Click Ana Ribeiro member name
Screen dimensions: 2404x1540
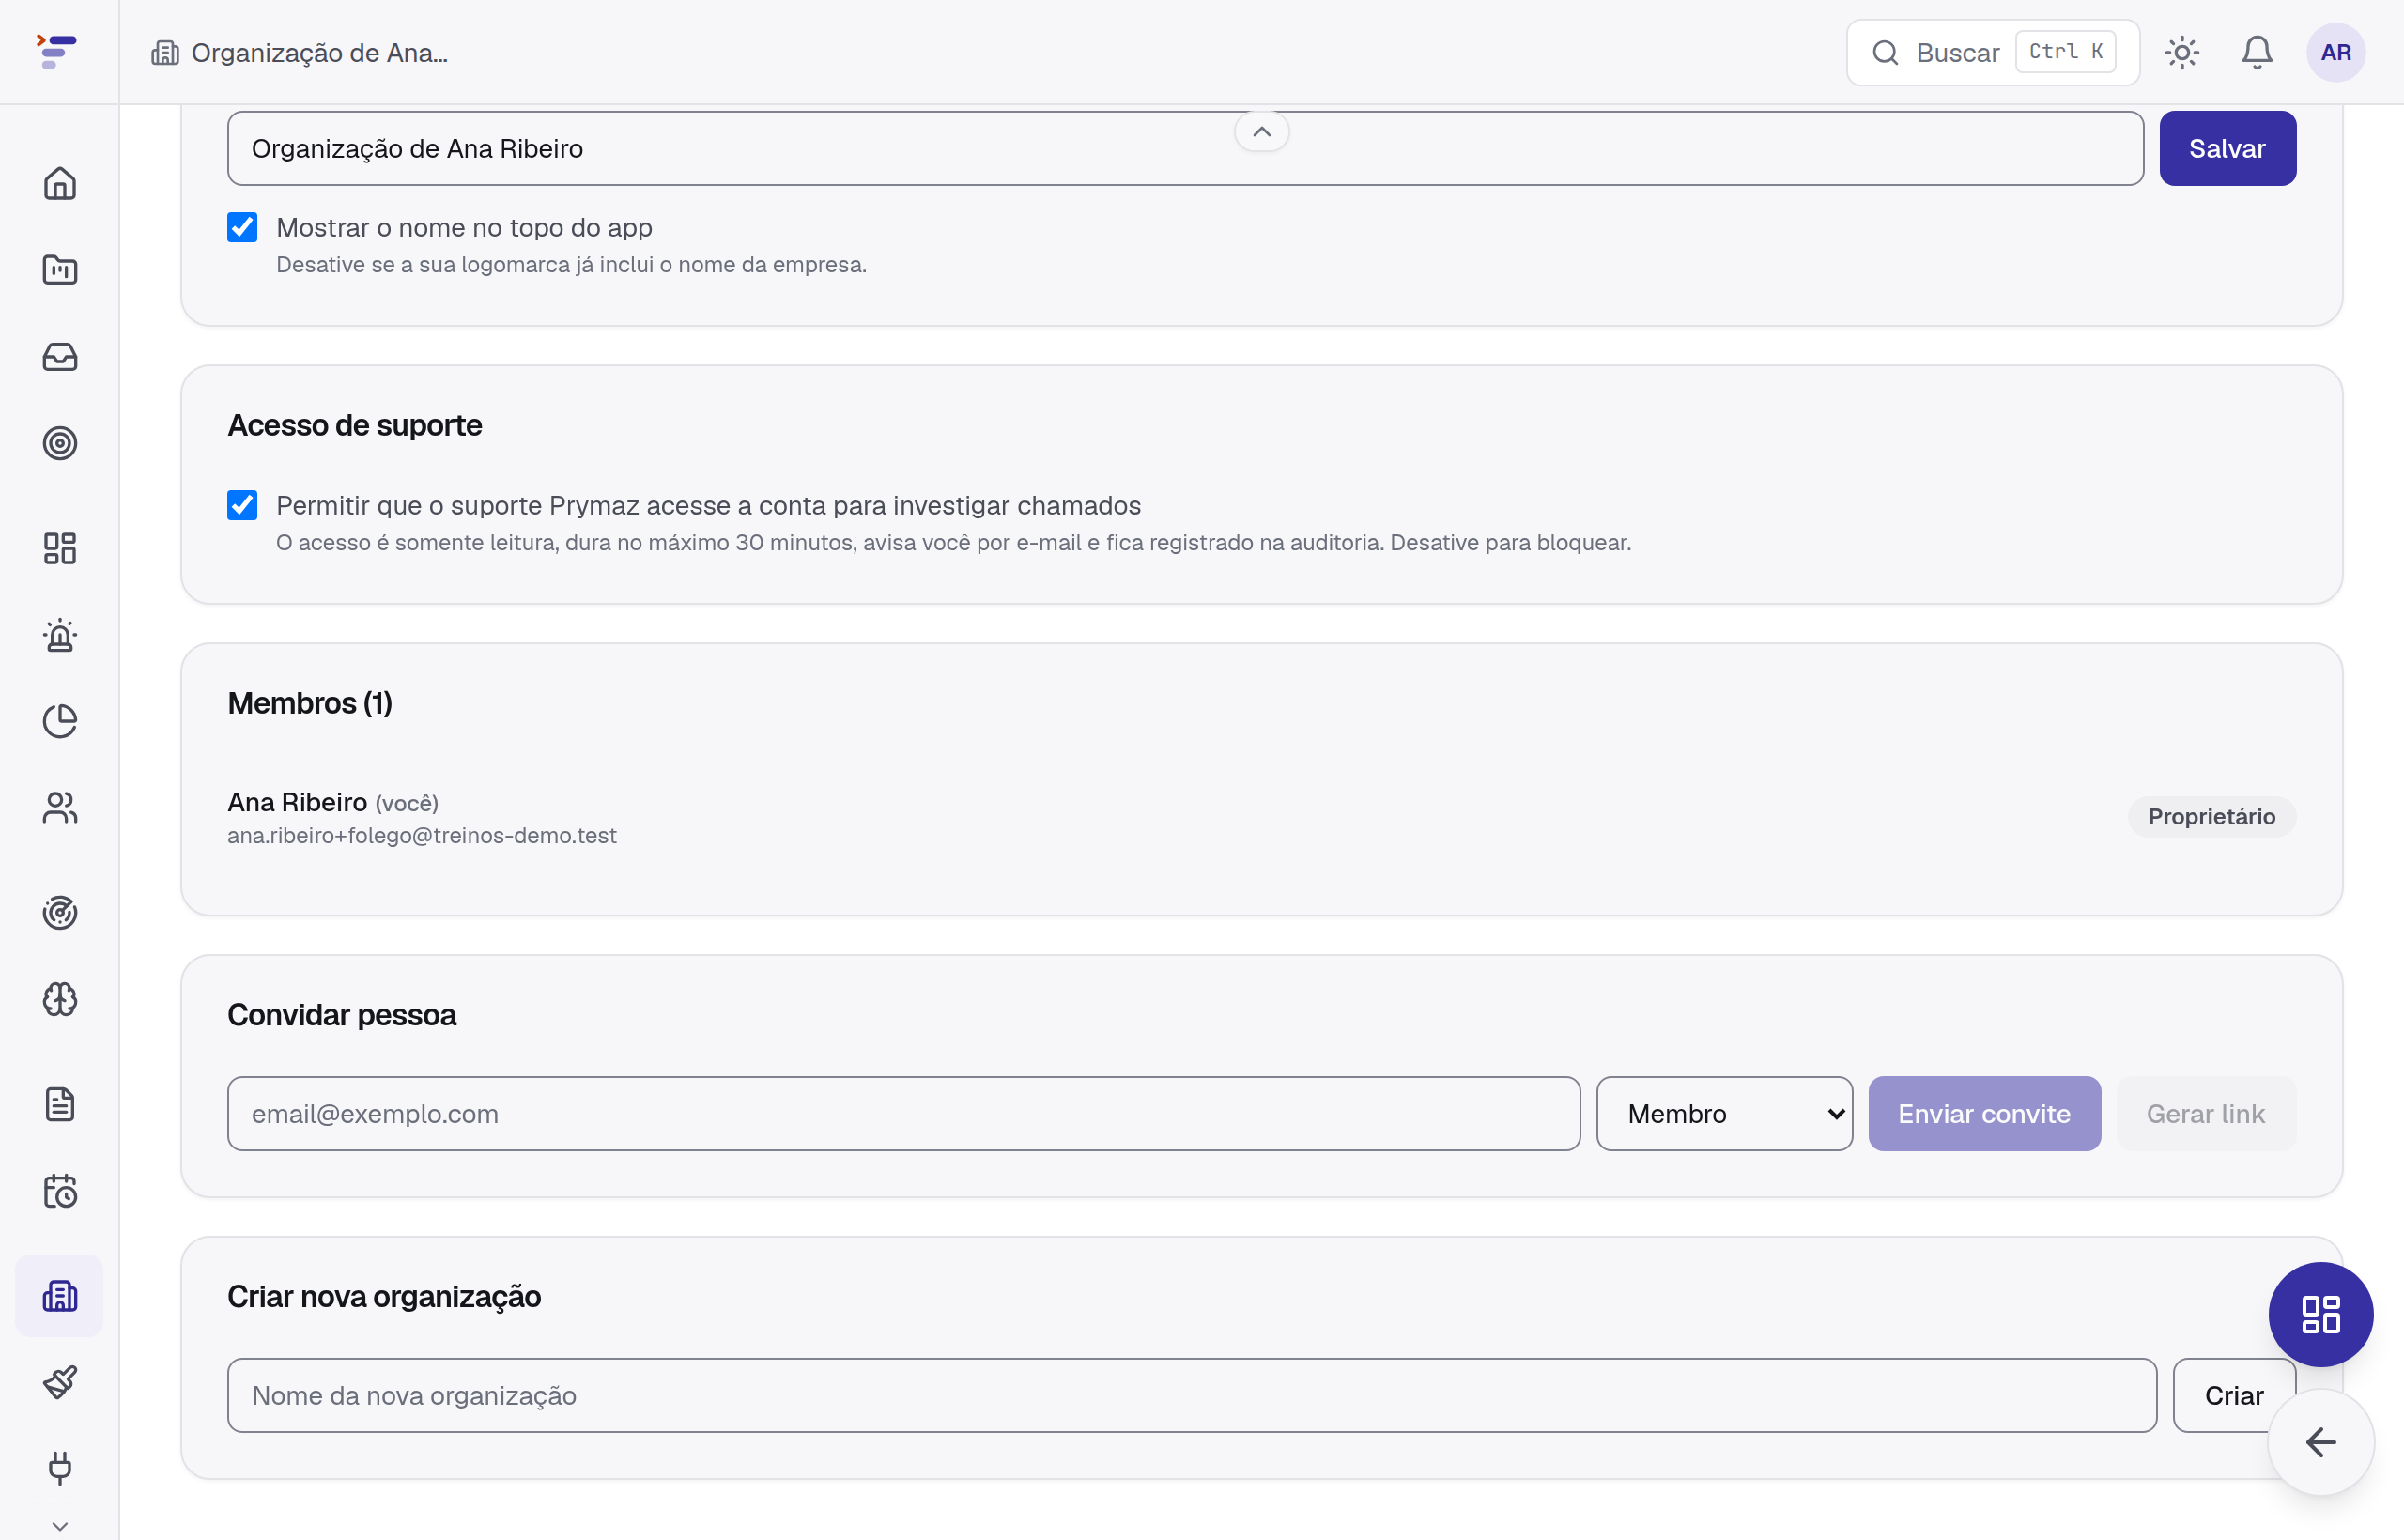click(x=297, y=802)
